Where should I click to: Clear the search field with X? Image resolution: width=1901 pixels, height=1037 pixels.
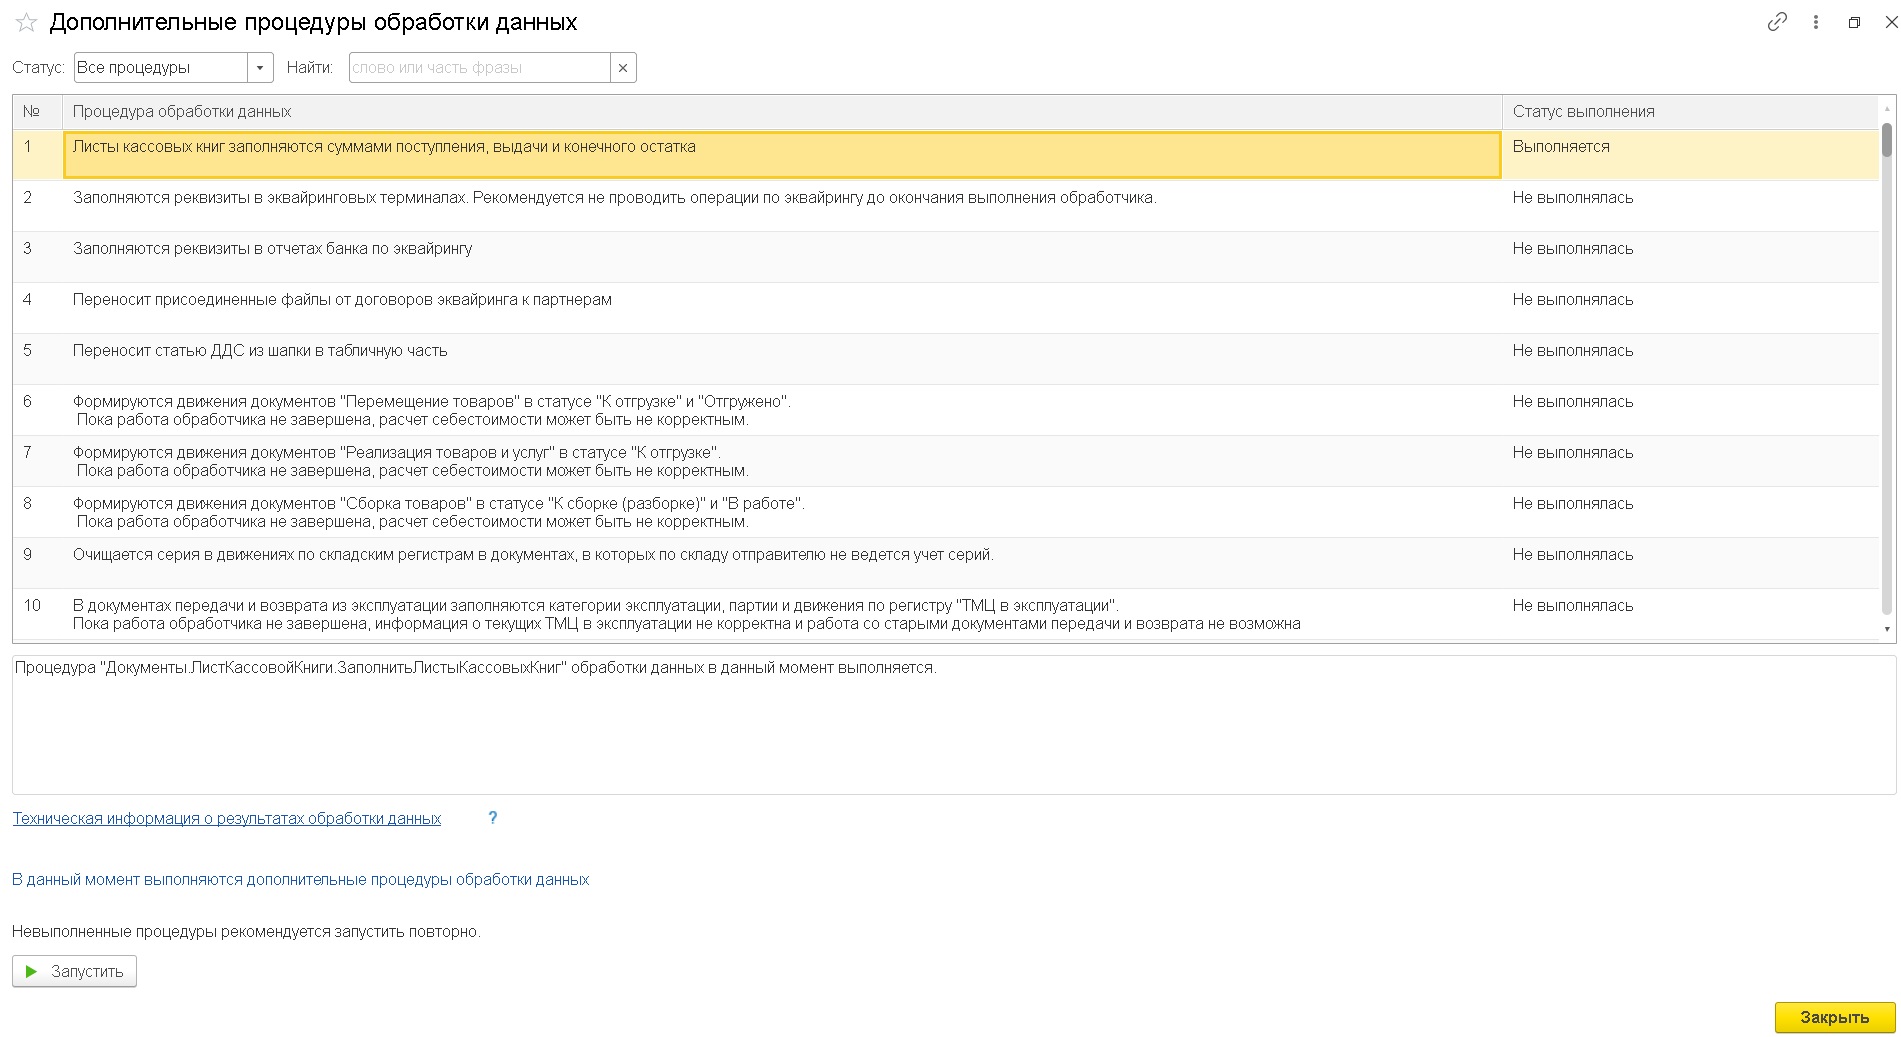coord(623,67)
